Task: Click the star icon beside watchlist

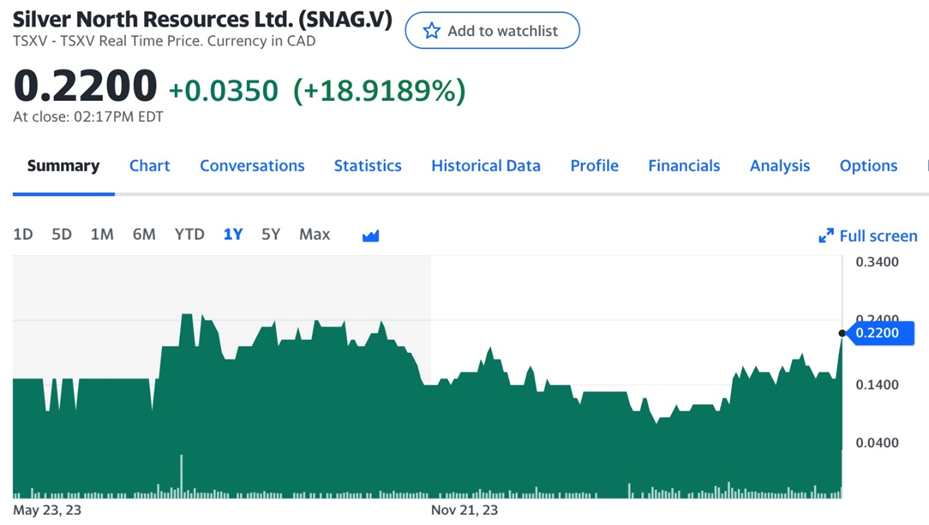Action: click(x=432, y=31)
